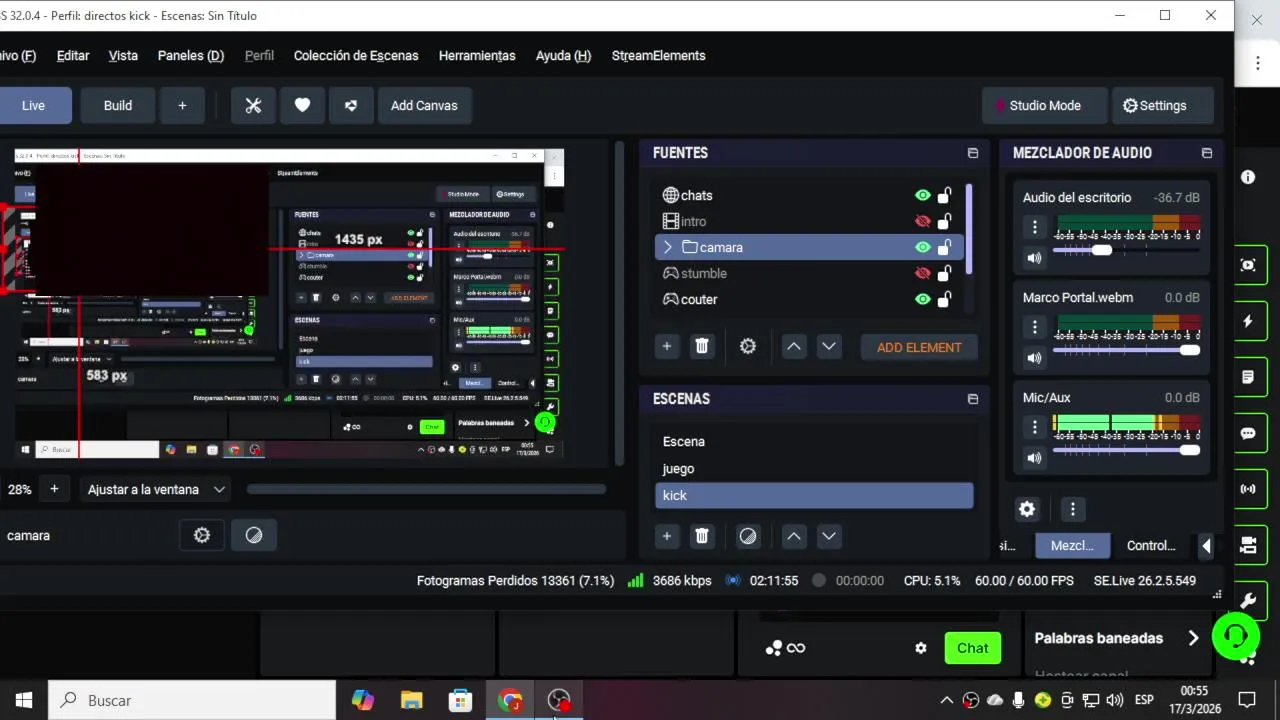Click the green lightning bolt sidebar icon
The image size is (1280, 720).
(1248, 321)
